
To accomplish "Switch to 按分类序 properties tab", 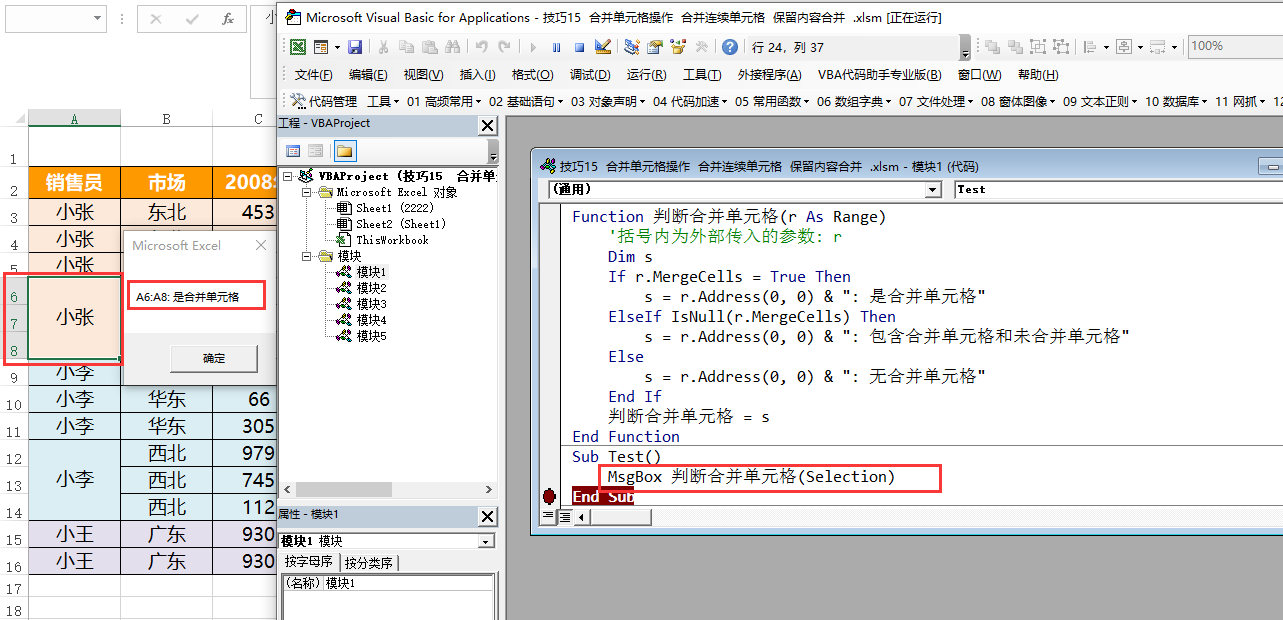I will (x=368, y=562).
